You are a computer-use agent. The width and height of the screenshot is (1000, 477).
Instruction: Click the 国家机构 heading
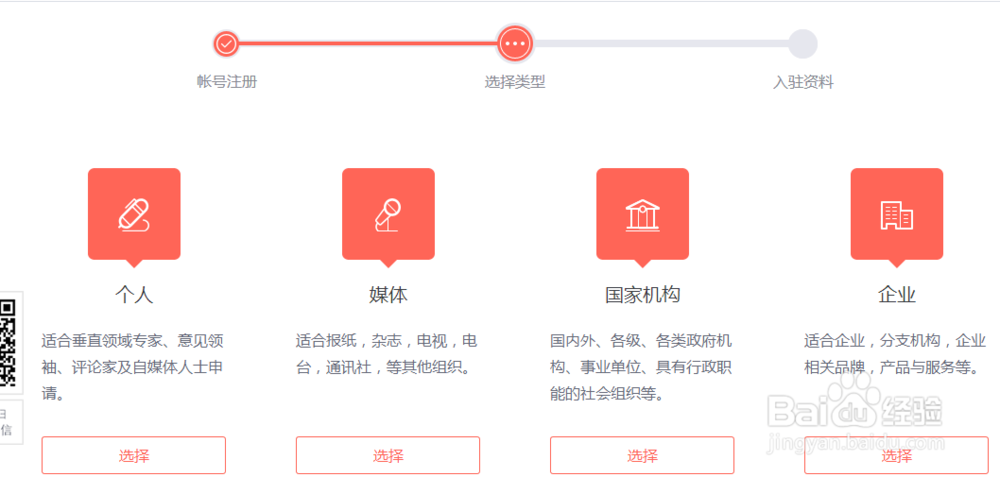[642, 295]
